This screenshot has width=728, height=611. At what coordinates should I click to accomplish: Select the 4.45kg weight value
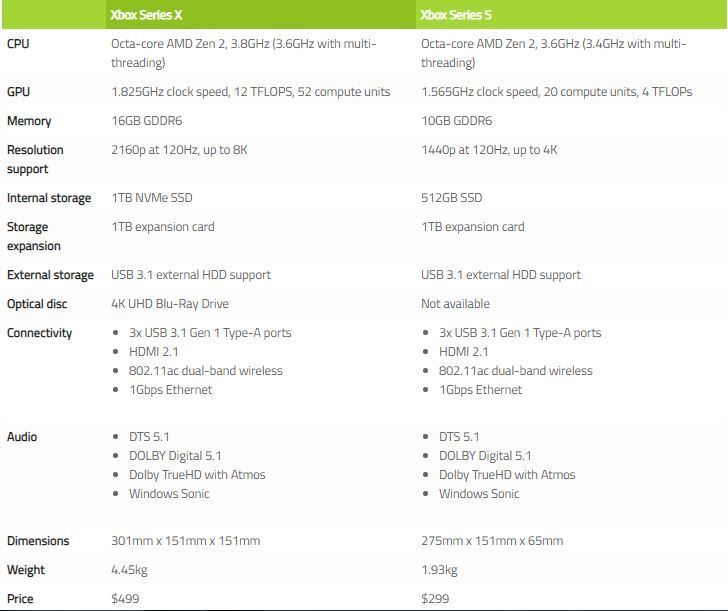click(129, 570)
